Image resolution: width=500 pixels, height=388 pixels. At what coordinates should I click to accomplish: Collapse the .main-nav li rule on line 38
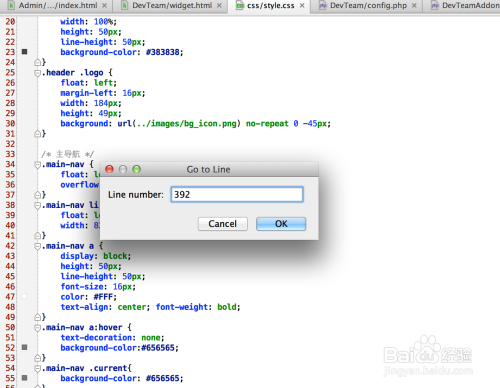pyautogui.click(x=38, y=205)
